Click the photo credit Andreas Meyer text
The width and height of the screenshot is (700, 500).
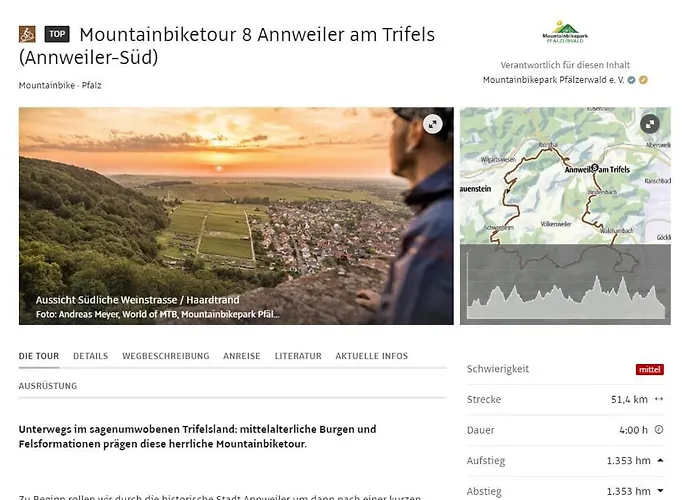pyautogui.click(x=158, y=314)
